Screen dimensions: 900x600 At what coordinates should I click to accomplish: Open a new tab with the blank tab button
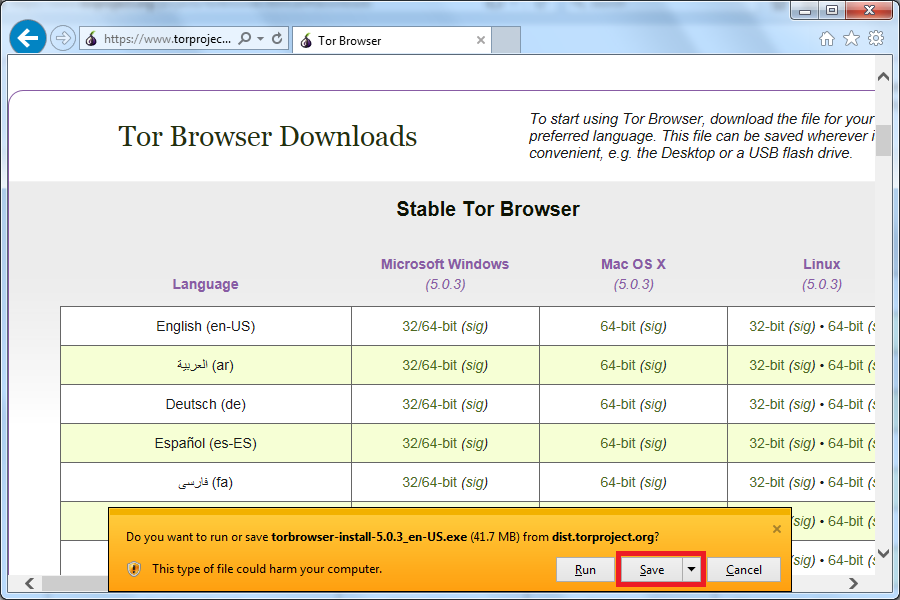coord(506,40)
